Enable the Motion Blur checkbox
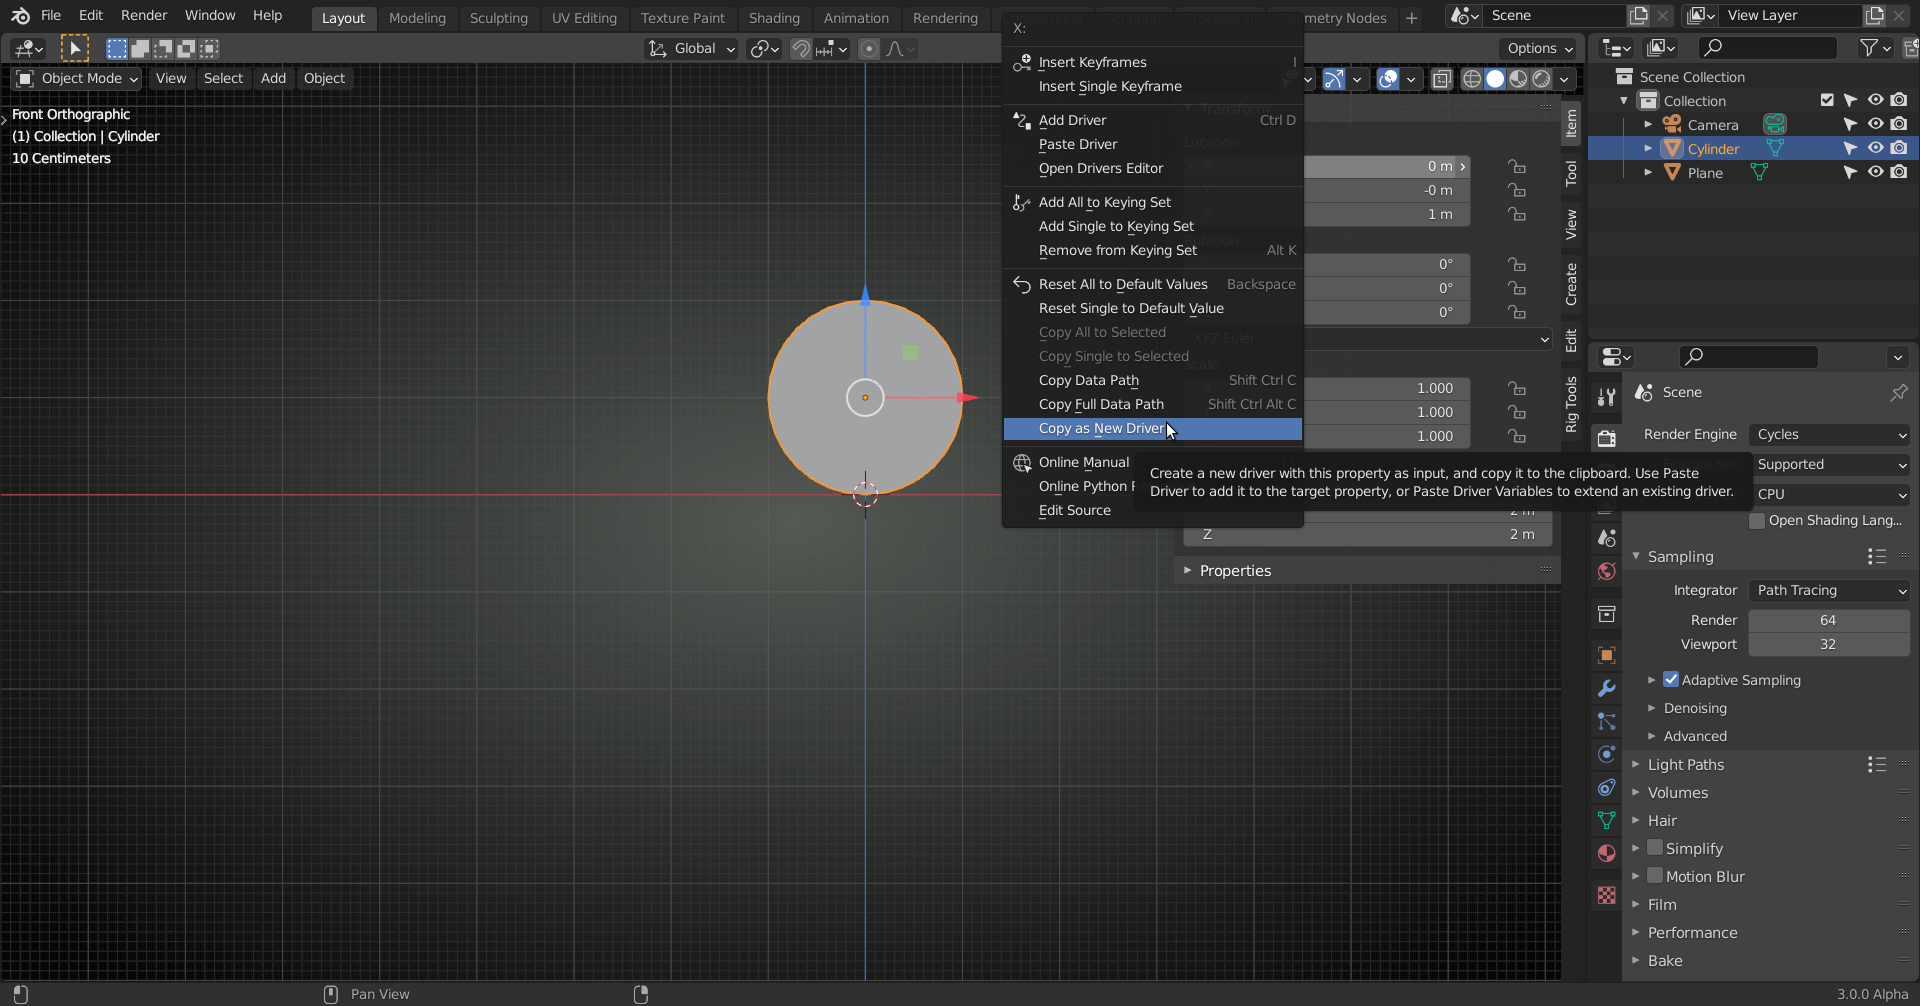The height and width of the screenshot is (1006, 1920). click(1655, 876)
